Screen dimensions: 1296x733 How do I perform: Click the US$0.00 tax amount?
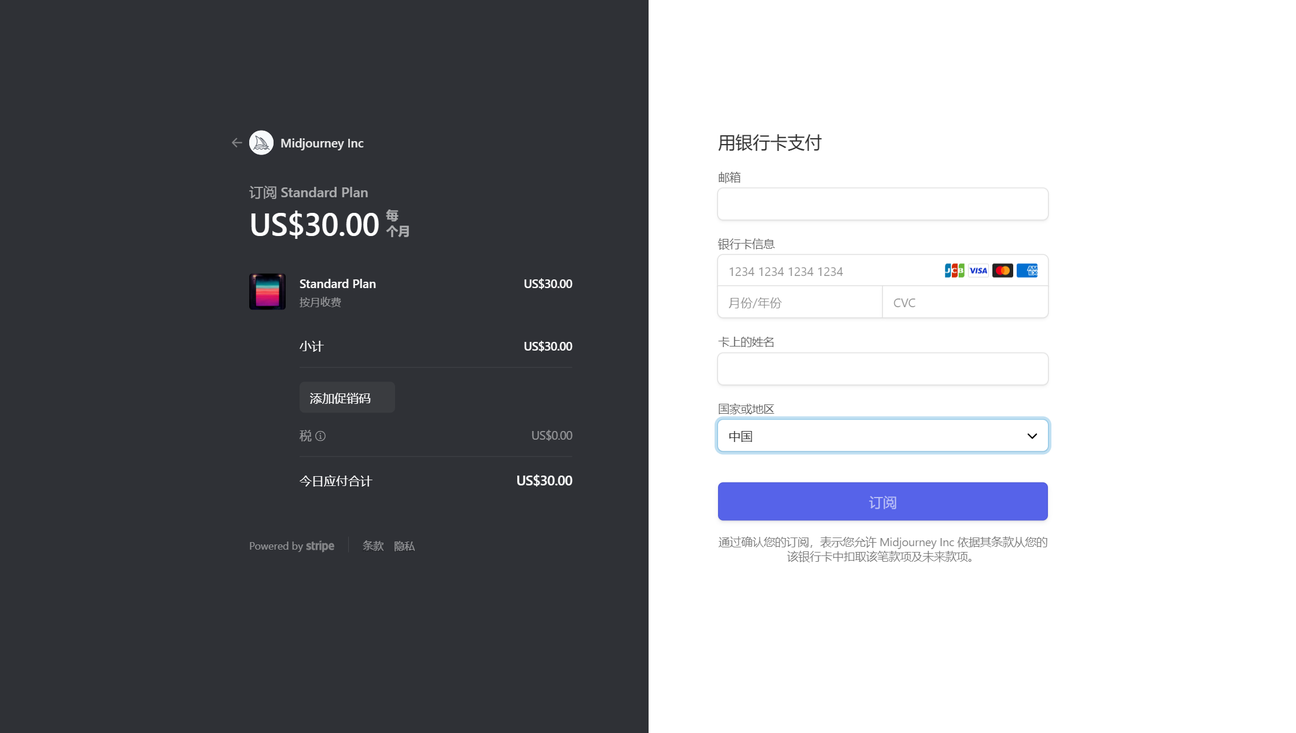pyautogui.click(x=552, y=436)
